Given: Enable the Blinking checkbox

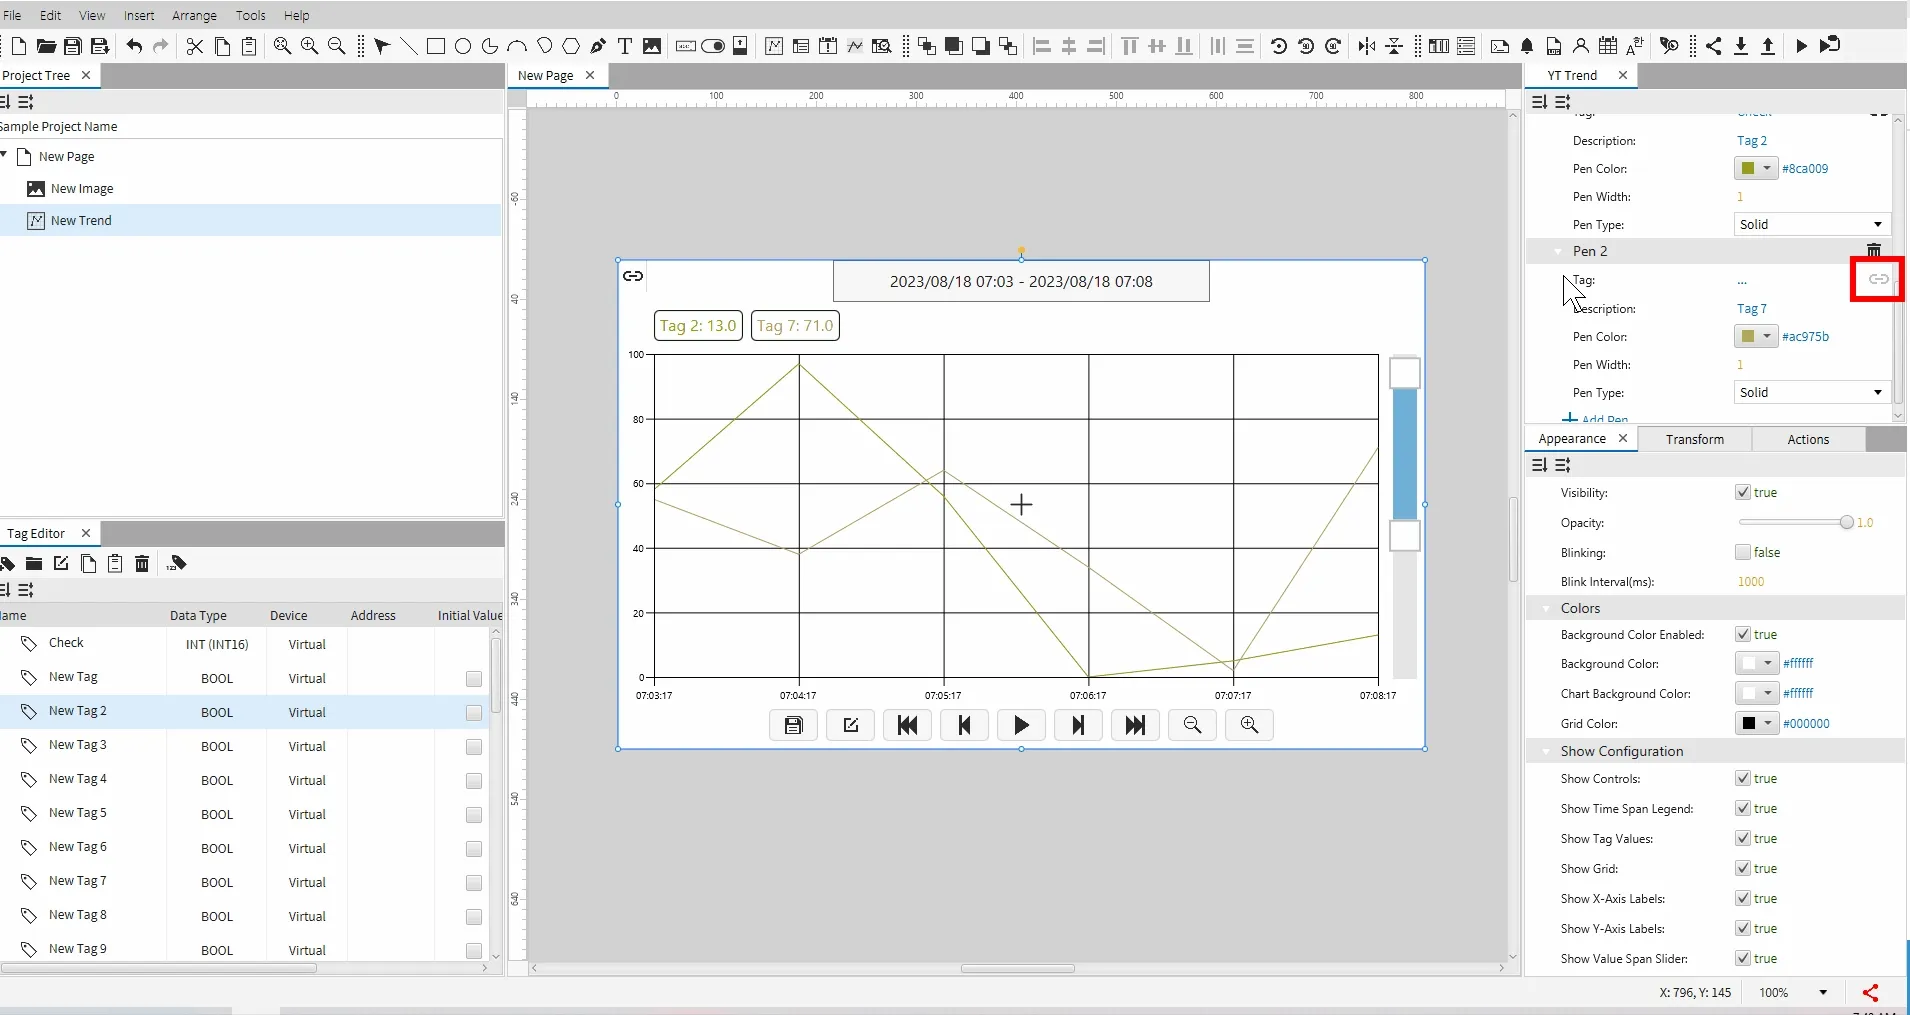Looking at the screenshot, I should coord(1743,552).
